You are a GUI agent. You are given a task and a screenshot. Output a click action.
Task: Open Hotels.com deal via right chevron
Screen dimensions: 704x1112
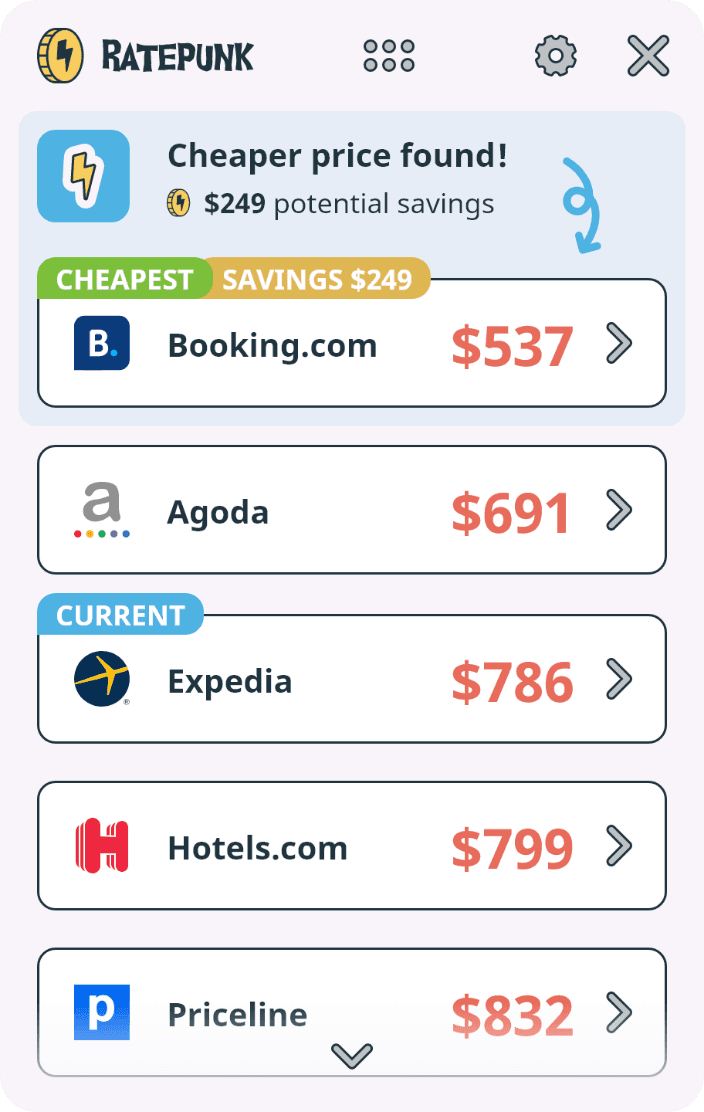point(619,845)
